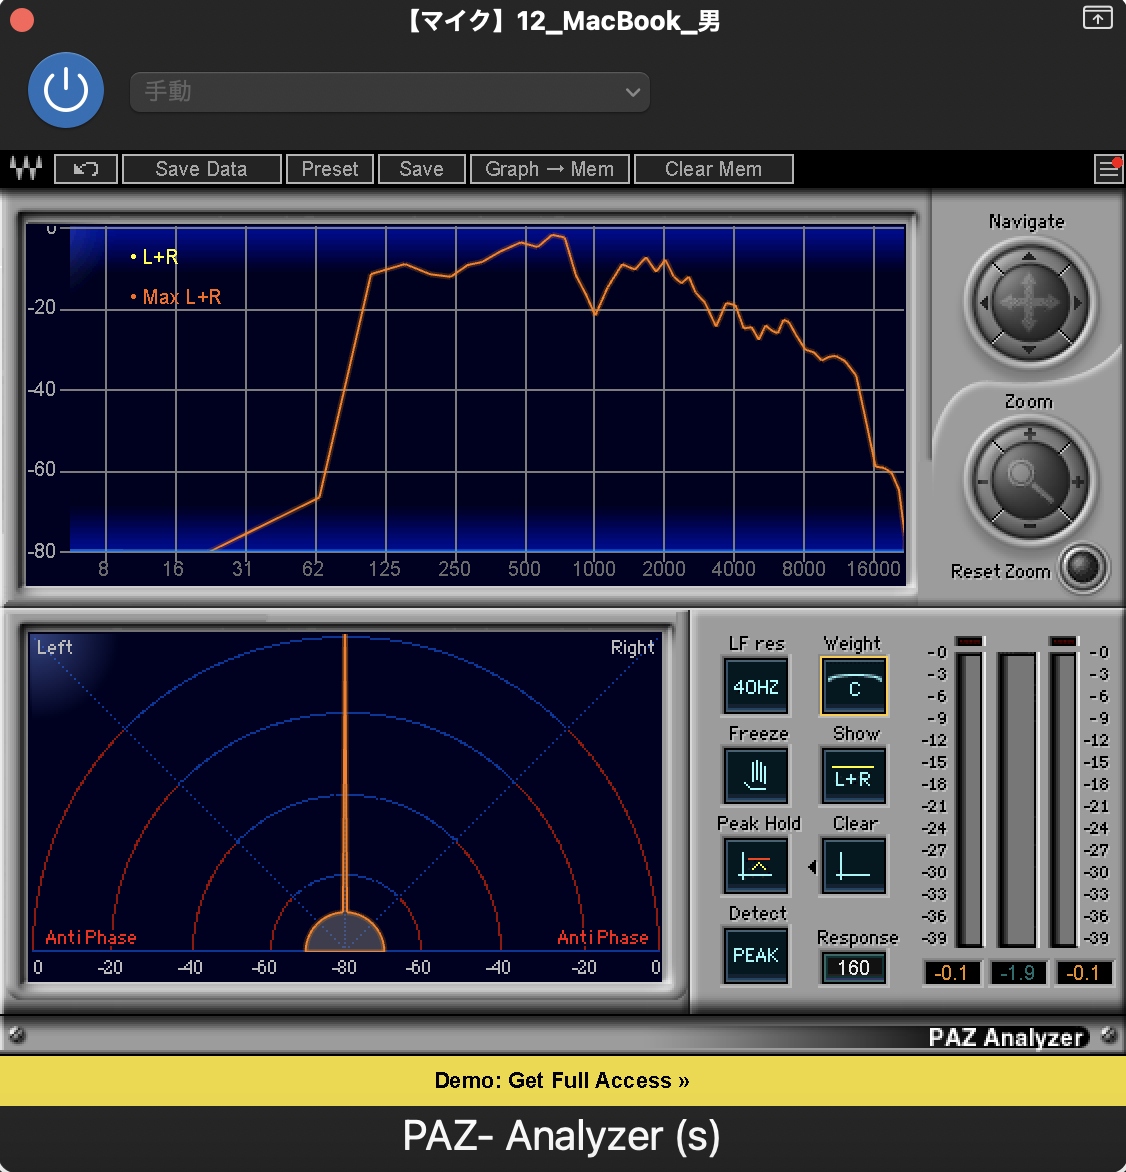The height and width of the screenshot is (1172, 1126).
Task: Click the magnifier in the Zoom knob
Action: pyautogui.click(x=1030, y=481)
